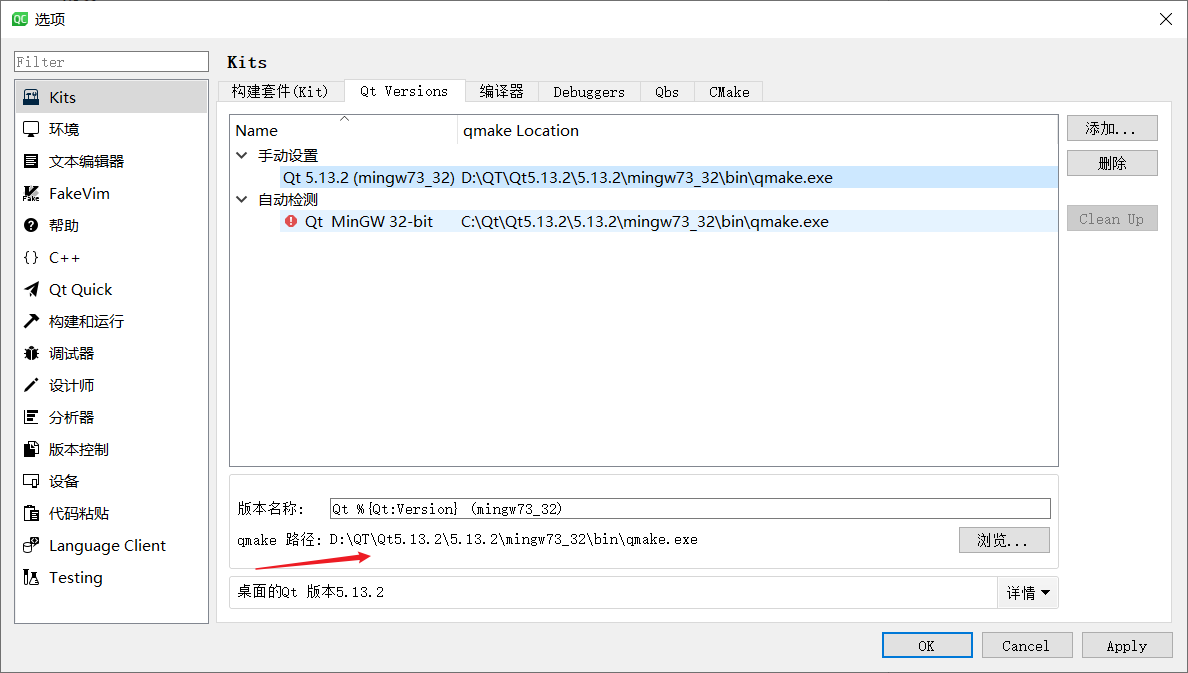Switch to the Qt Versions tab
Image resolution: width=1188 pixels, height=673 pixels.
404,91
